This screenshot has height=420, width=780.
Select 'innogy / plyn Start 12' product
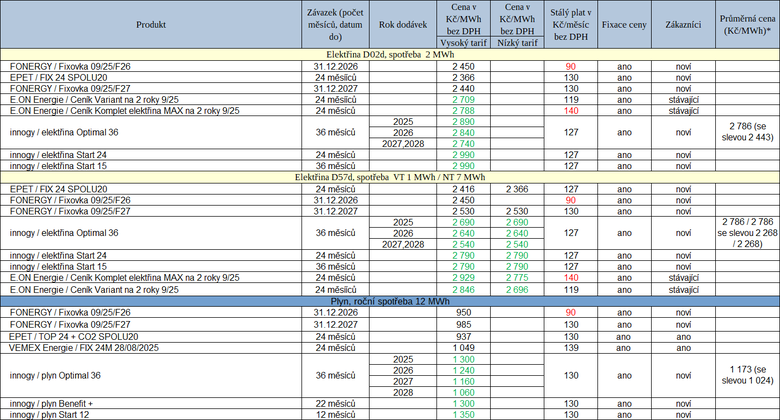point(49,415)
